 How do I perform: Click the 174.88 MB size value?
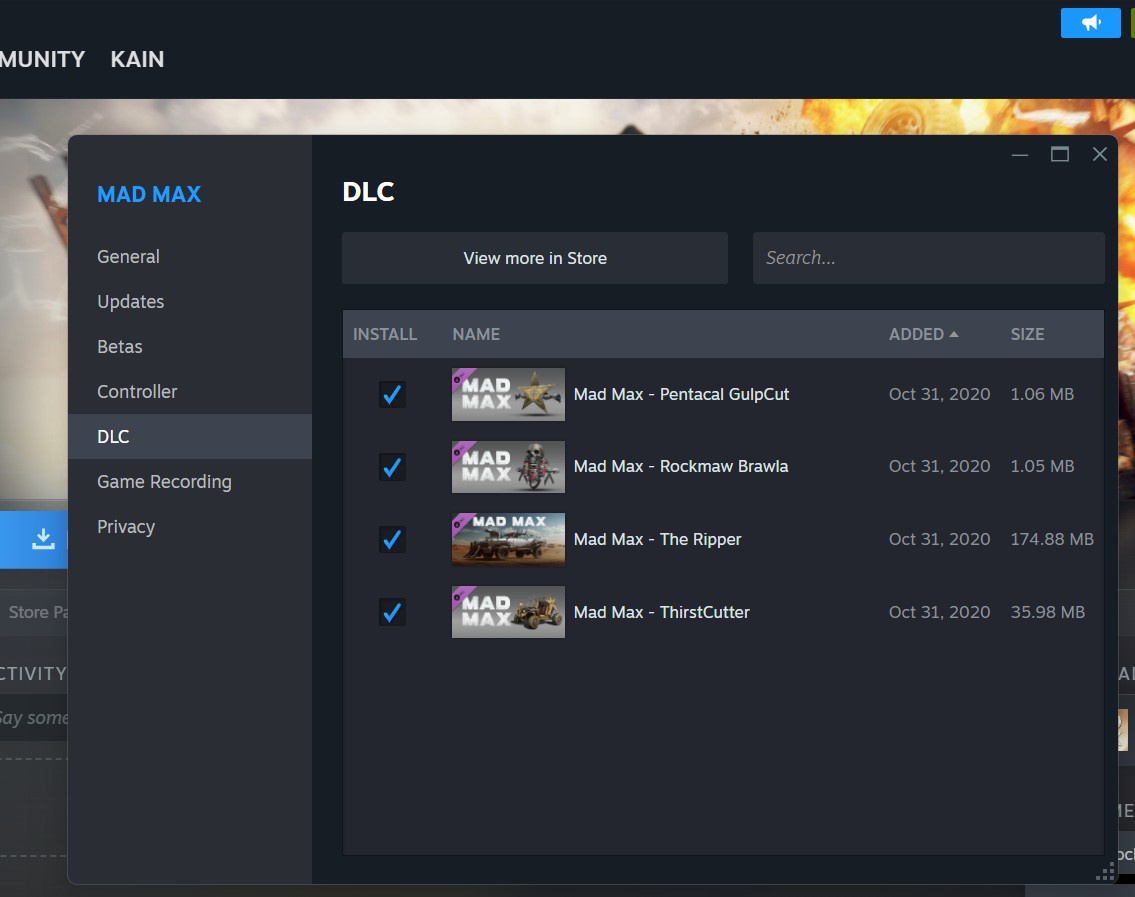point(1052,539)
